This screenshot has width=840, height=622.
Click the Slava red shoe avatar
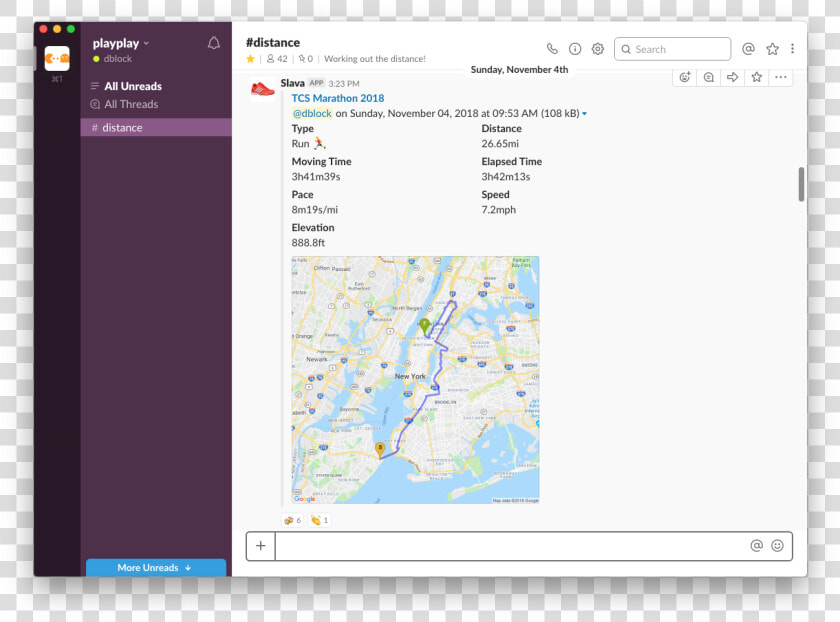pos(262,89)
